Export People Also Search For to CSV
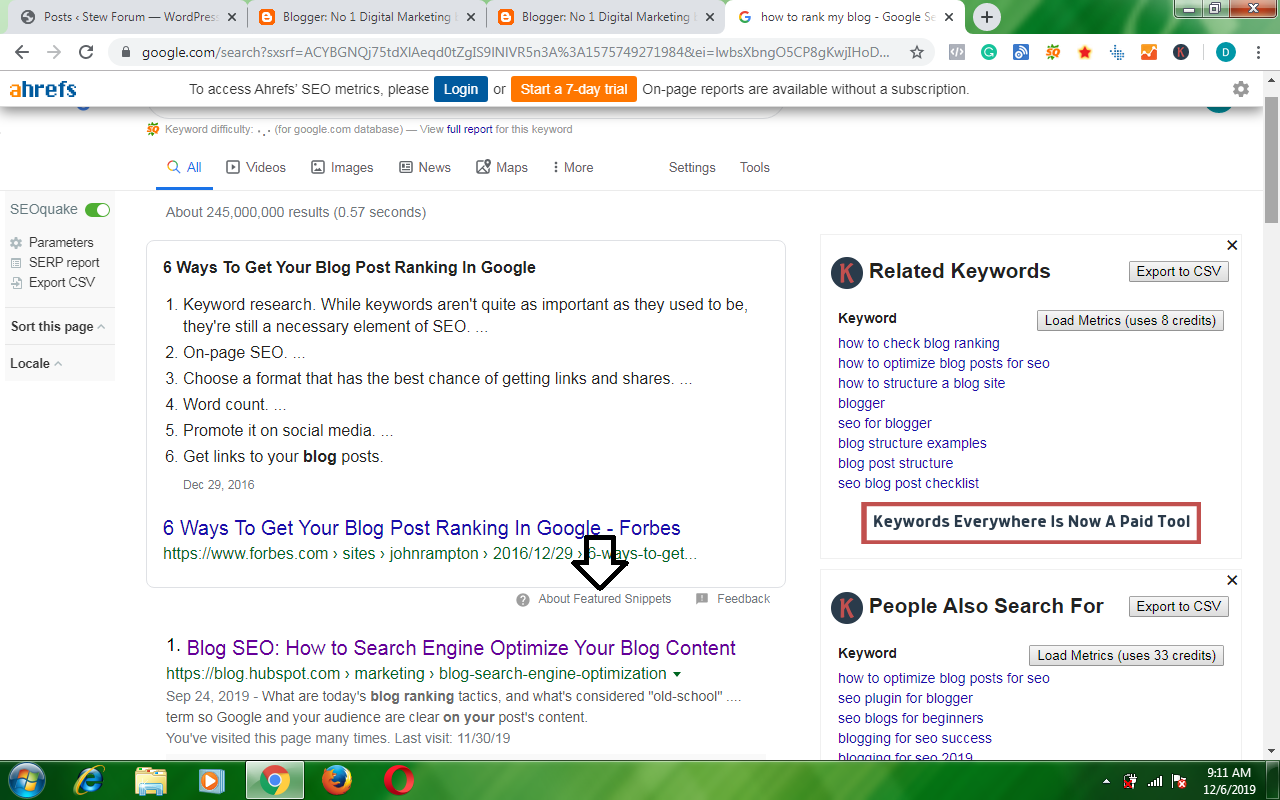The width and height of the screenshot is (1280, 800). click(x=1178, y=606)
